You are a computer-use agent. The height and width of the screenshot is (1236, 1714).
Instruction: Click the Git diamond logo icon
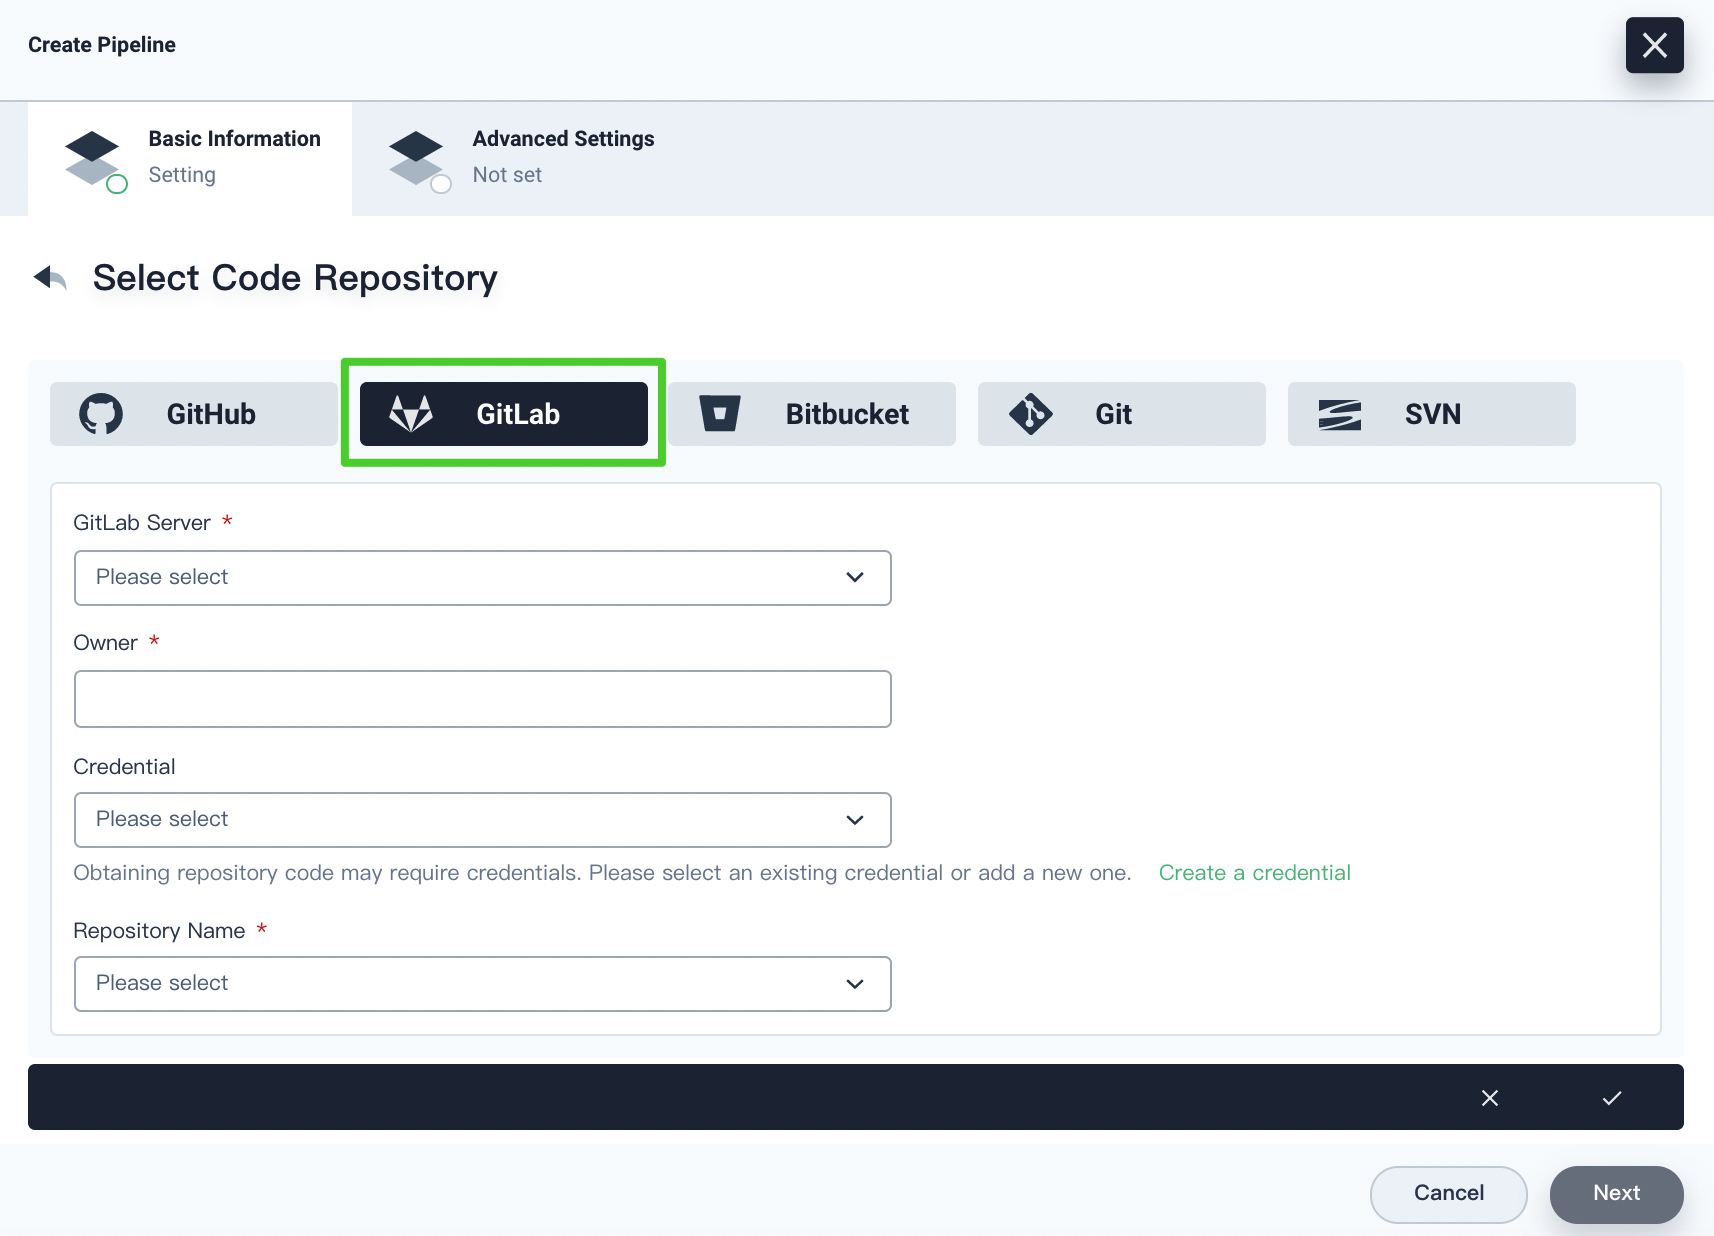coord(1031,414)
